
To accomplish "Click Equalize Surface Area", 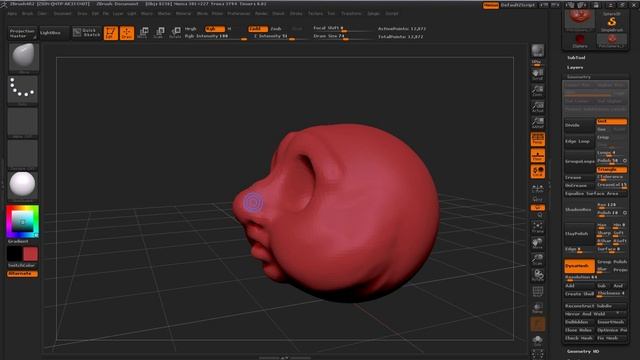I will (x=596, y=193).
